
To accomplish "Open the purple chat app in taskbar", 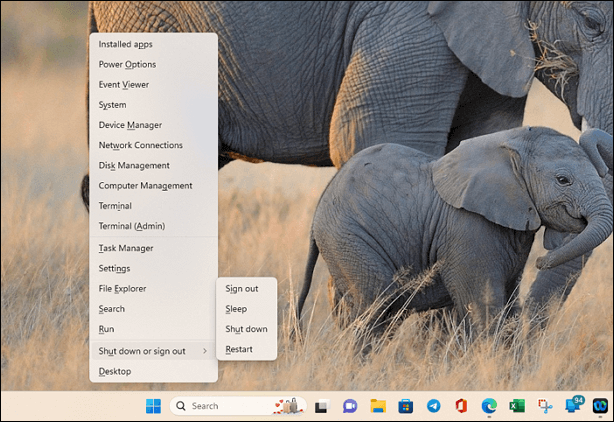I will coord(350,406).
